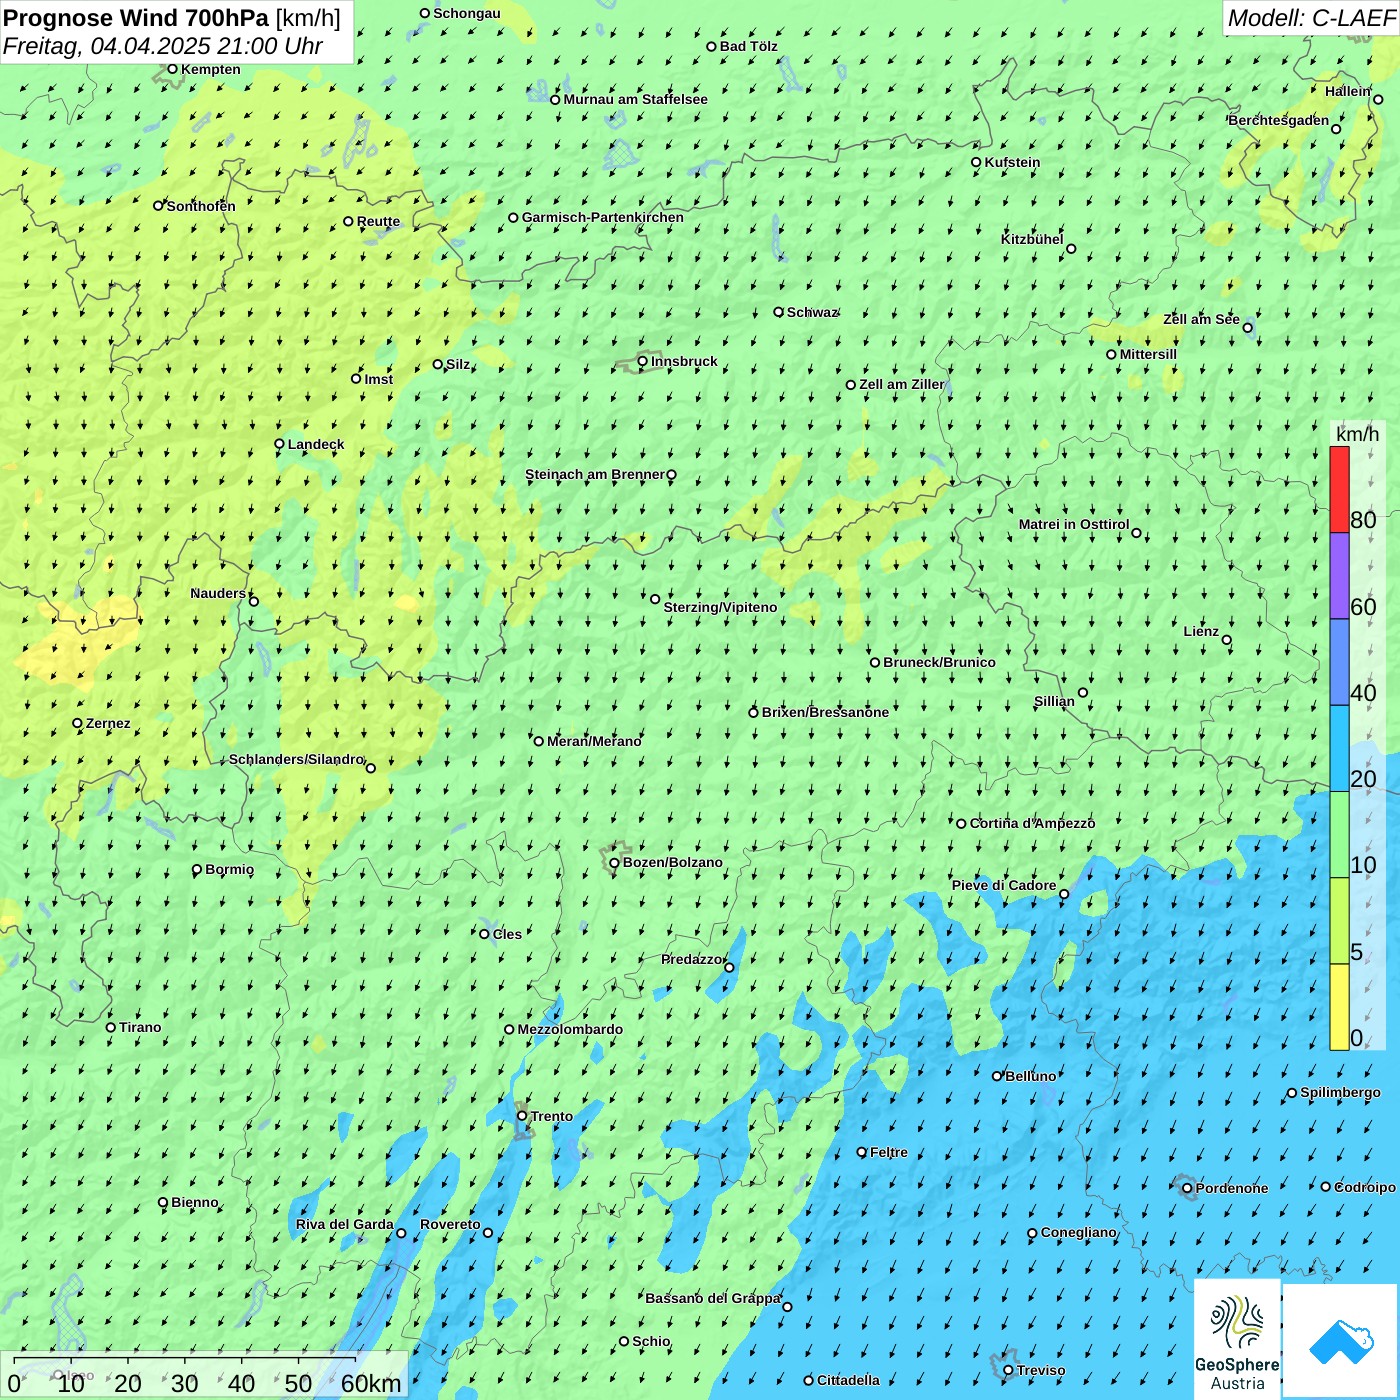This screenshot has height=1400, width=1400.
Task: Click the 'Conegliano' label
Action: tap(1079, 1232)
